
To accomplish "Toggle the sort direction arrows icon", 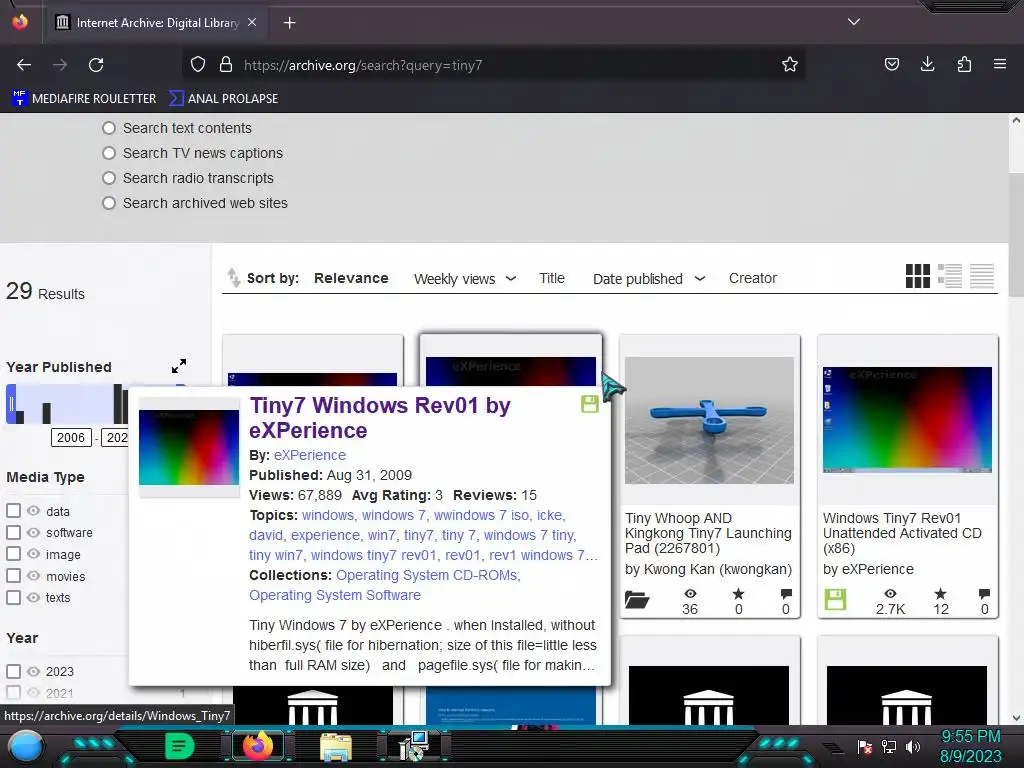I will pyautogui.click(x=233, y=278).
